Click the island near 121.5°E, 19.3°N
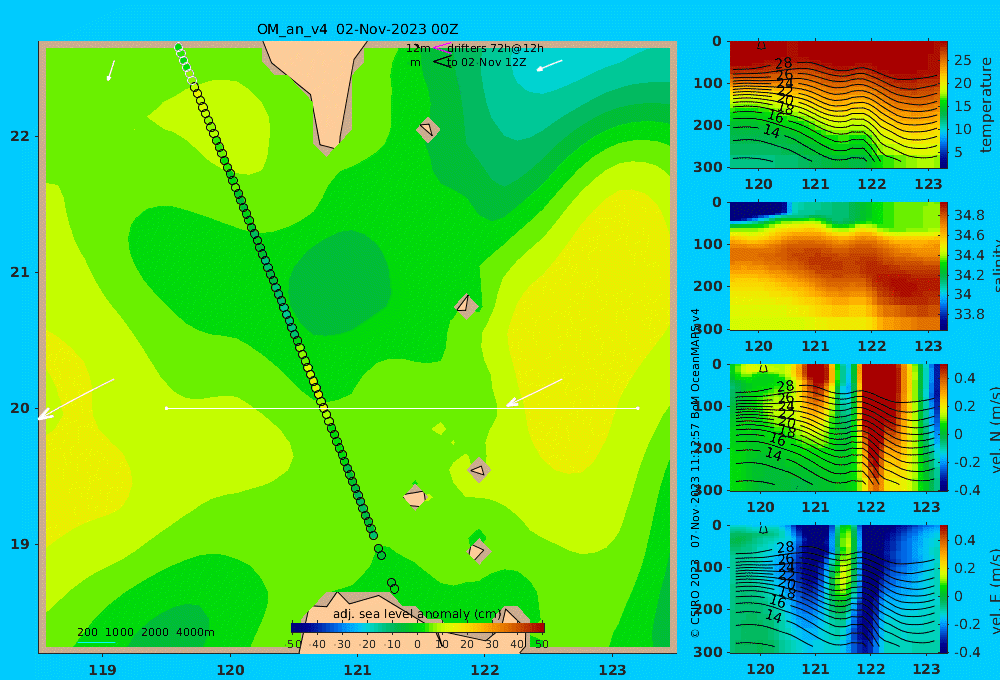This screenshot has width=1000, height=680. pos(415,497)
